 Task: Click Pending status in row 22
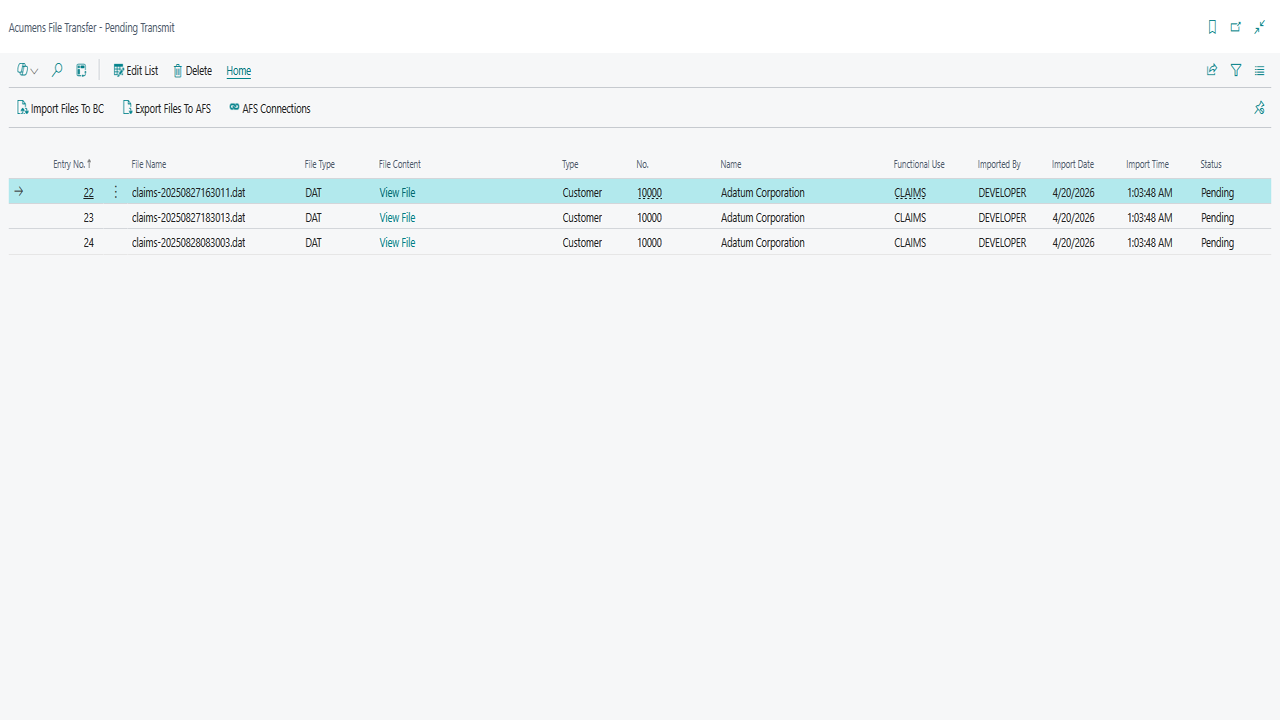[x=1217, y=193]
